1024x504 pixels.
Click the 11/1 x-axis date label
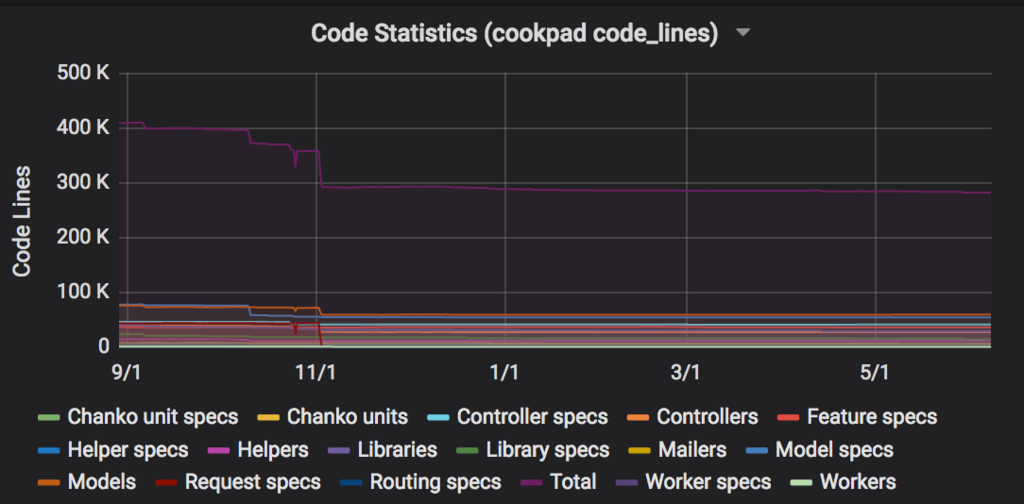pyautogui.click(x=316, y=373)
